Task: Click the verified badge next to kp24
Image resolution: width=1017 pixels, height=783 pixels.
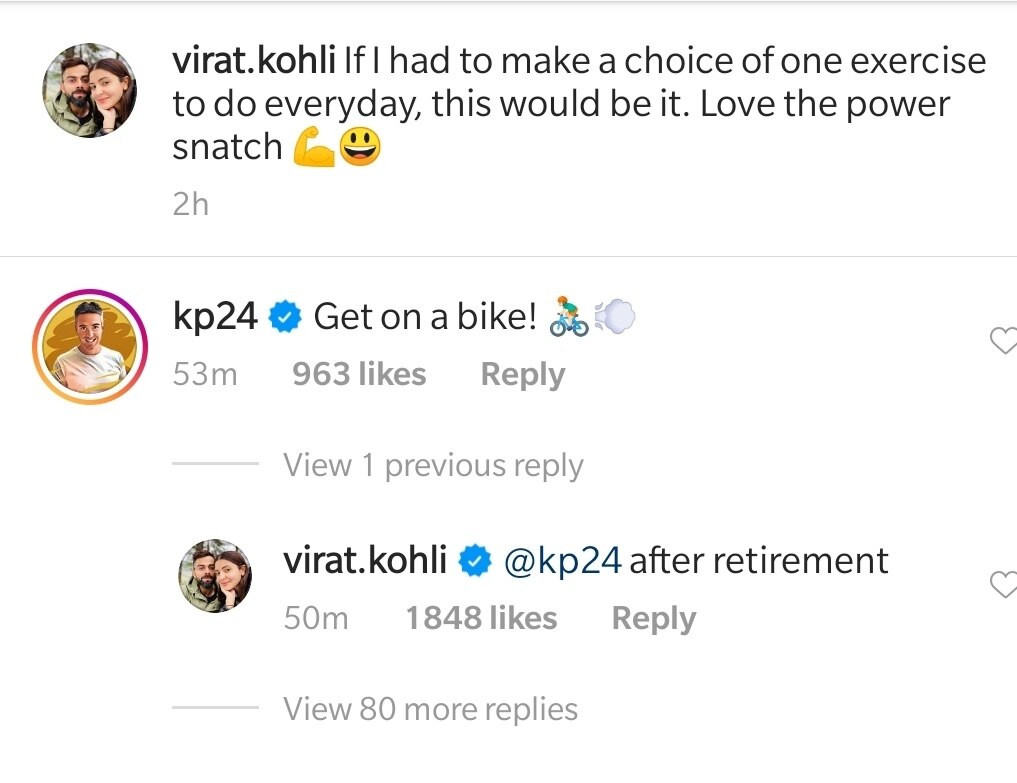Action: click(x=286, y=318)
